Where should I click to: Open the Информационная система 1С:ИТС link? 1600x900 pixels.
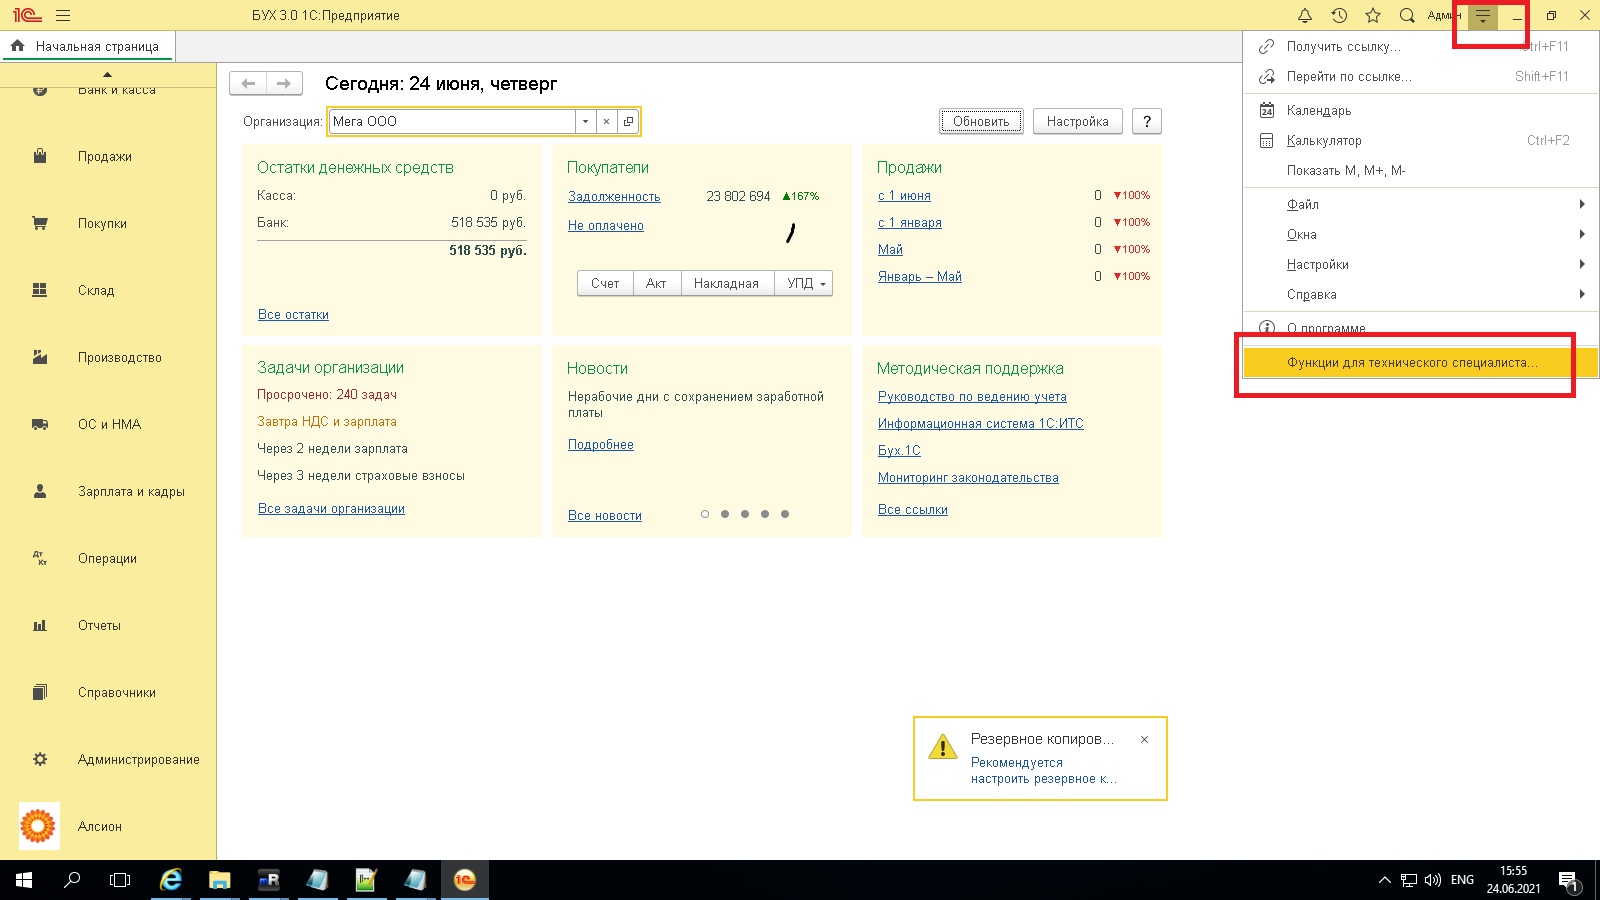981,424
